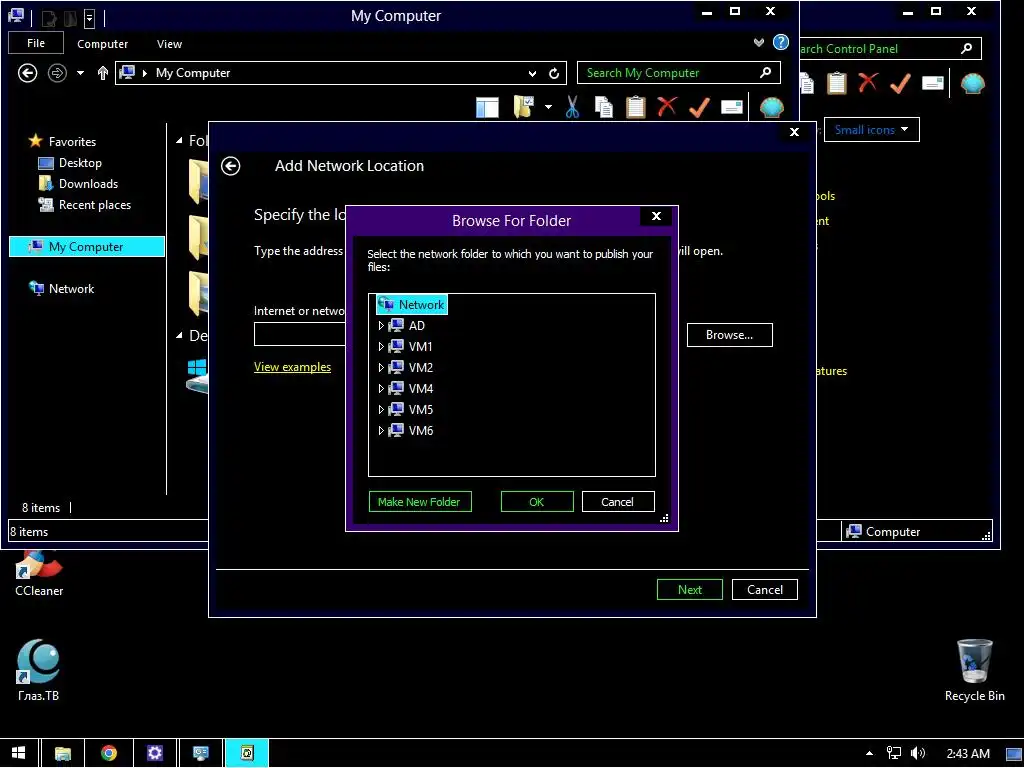
Task: Open the Customize Quick Access Toolbar dropdown
Action: point(90,19)
